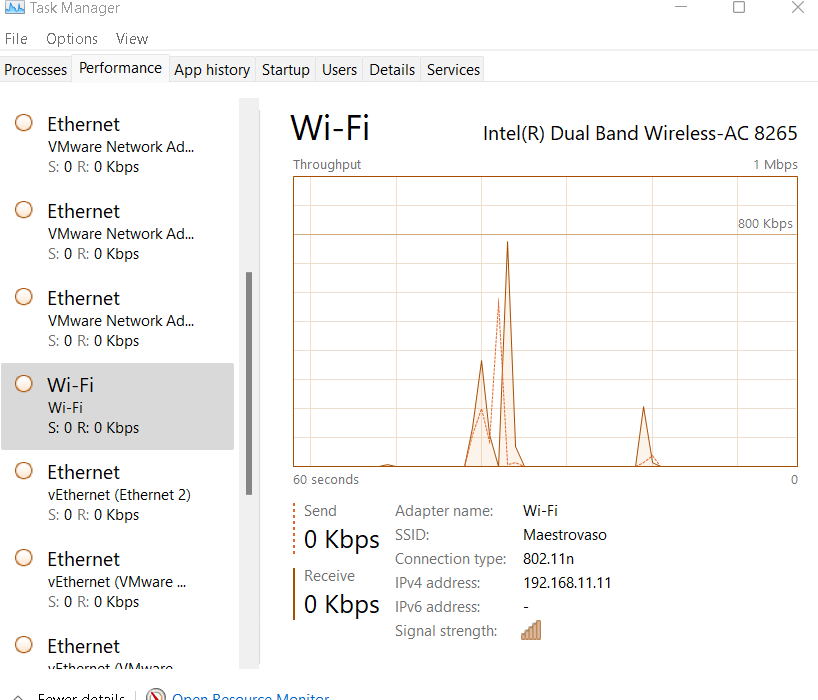
Task: Collapse with Fewer details chevron
Action: coord(18,696)
